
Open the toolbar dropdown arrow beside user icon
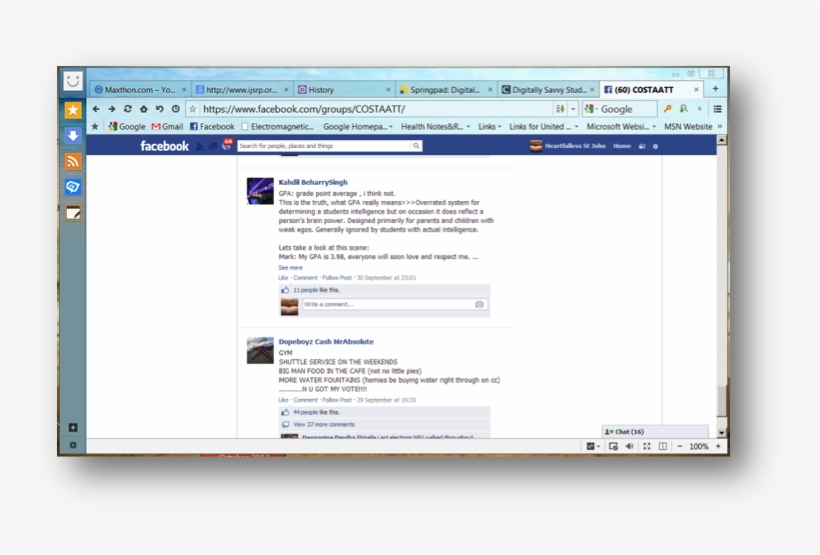tap(699, 109)
